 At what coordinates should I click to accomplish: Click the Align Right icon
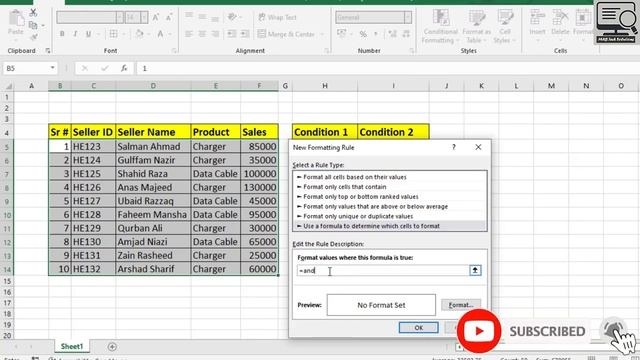pos(215,34)
